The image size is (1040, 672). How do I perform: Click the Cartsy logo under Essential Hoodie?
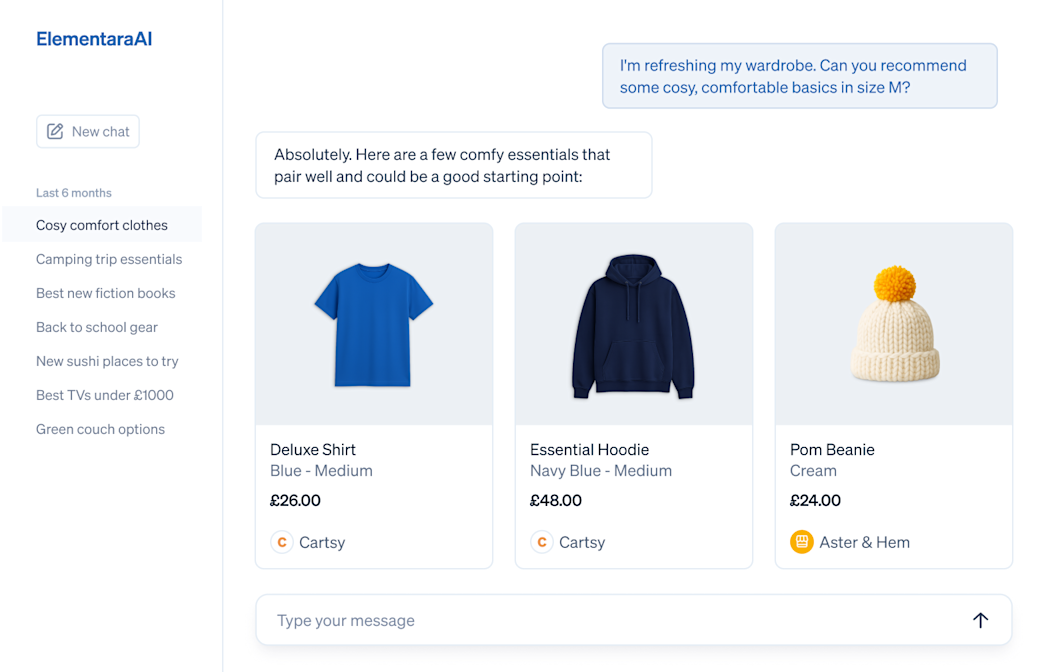point(542,542)
